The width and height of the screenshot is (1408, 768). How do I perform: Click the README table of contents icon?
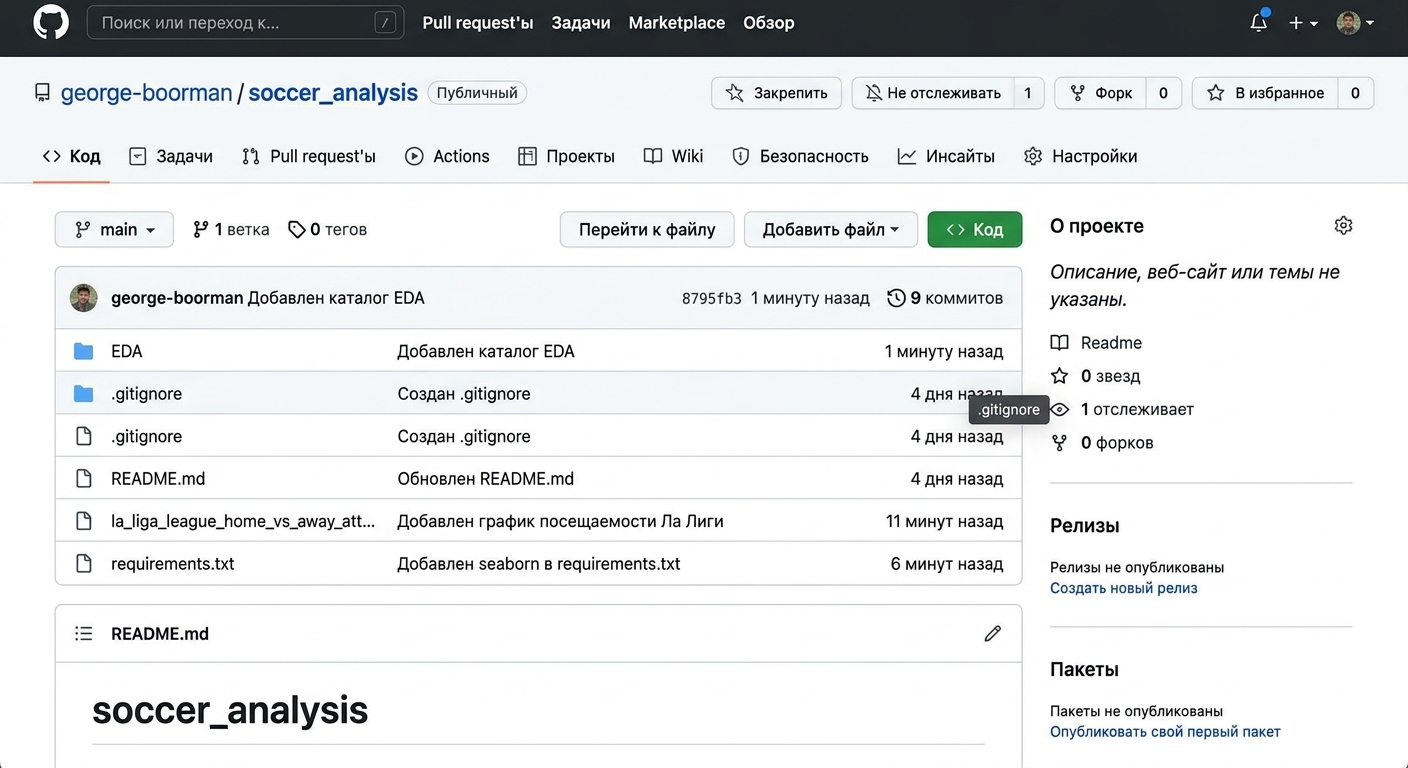(84, 634)
